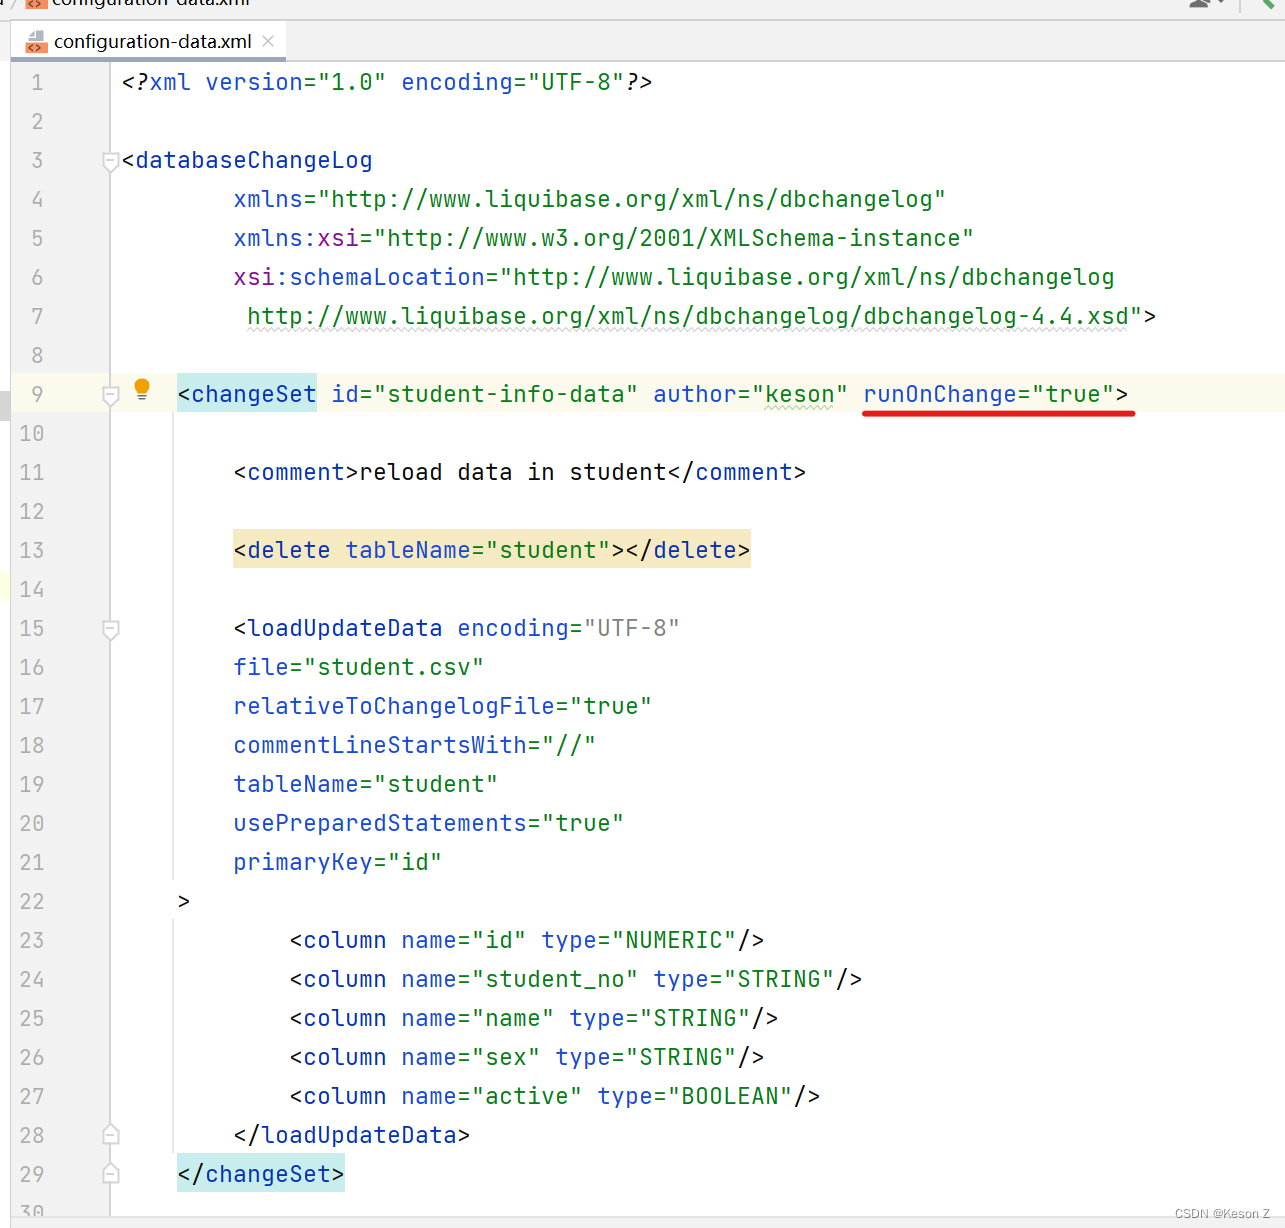Click the xmlns:xsi XMLSchema-instance URL

674,238
